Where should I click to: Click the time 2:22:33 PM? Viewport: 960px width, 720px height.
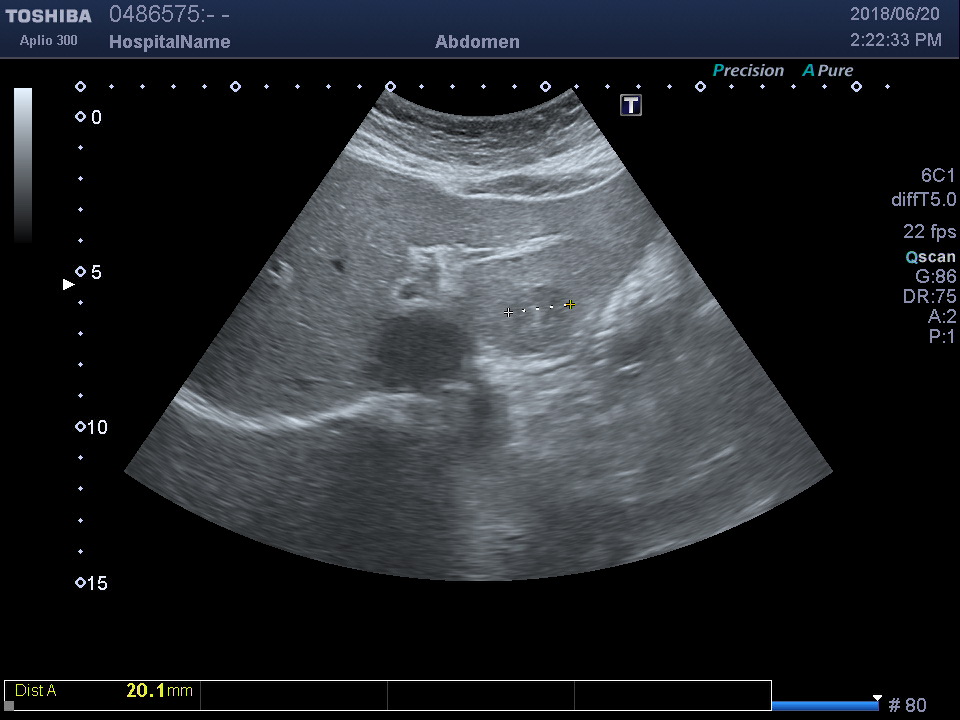tap(896, 40)
